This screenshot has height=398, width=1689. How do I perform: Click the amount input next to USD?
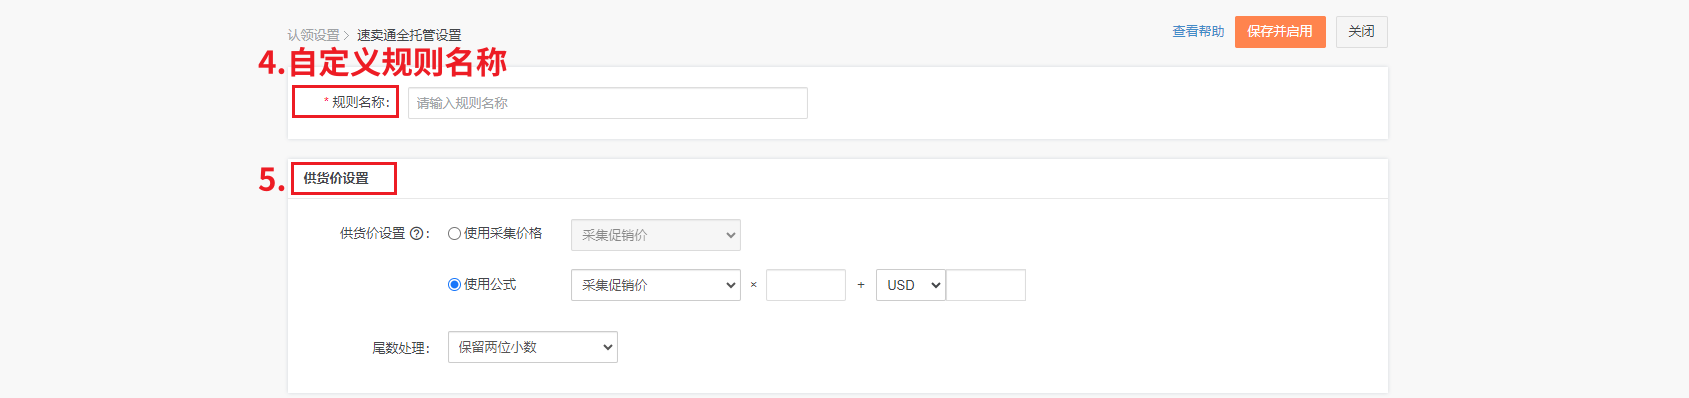point(986,285)
